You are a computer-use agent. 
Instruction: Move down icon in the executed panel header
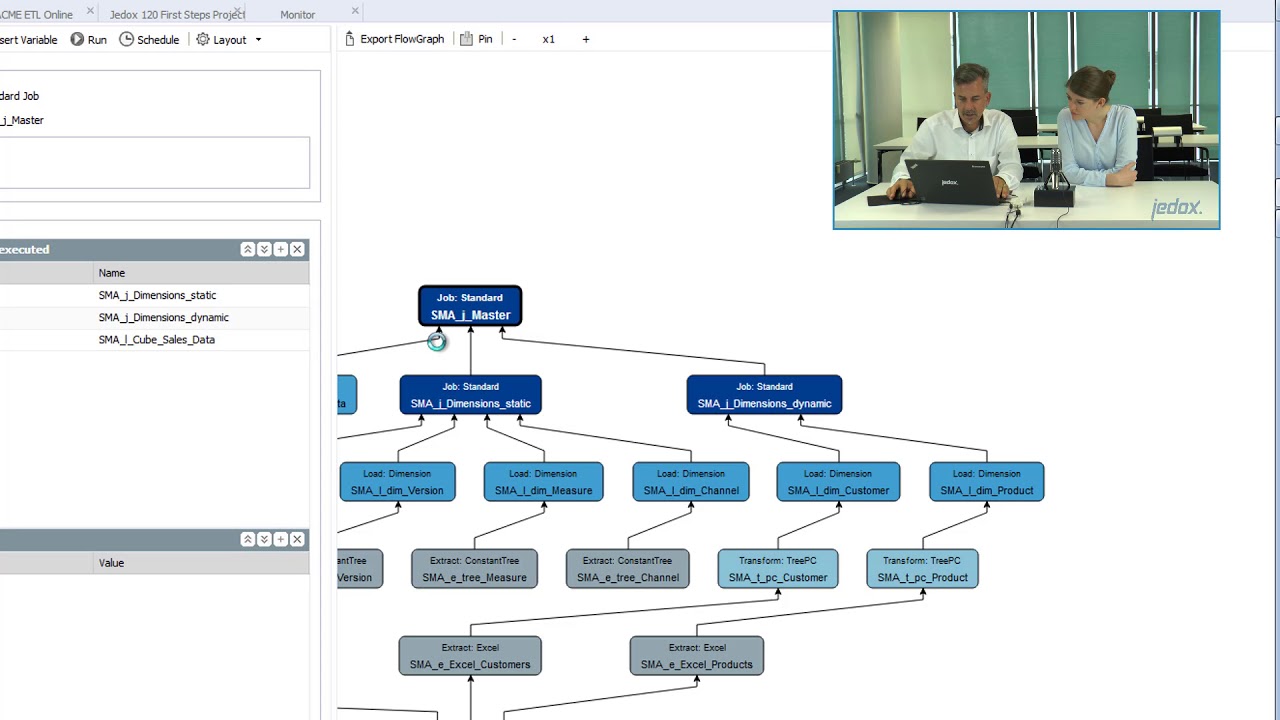coord(264,249)
